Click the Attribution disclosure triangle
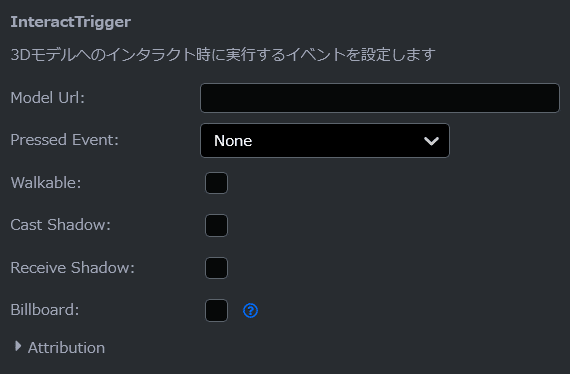Screen dimensions: 570x374 point(17,346)
